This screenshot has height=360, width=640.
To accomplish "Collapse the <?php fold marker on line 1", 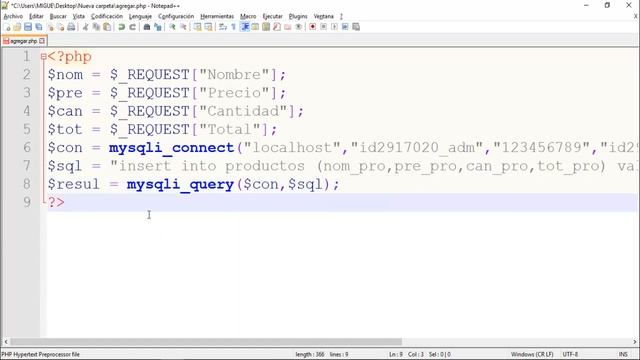I will pyautogui.click(x=43, y=57).
